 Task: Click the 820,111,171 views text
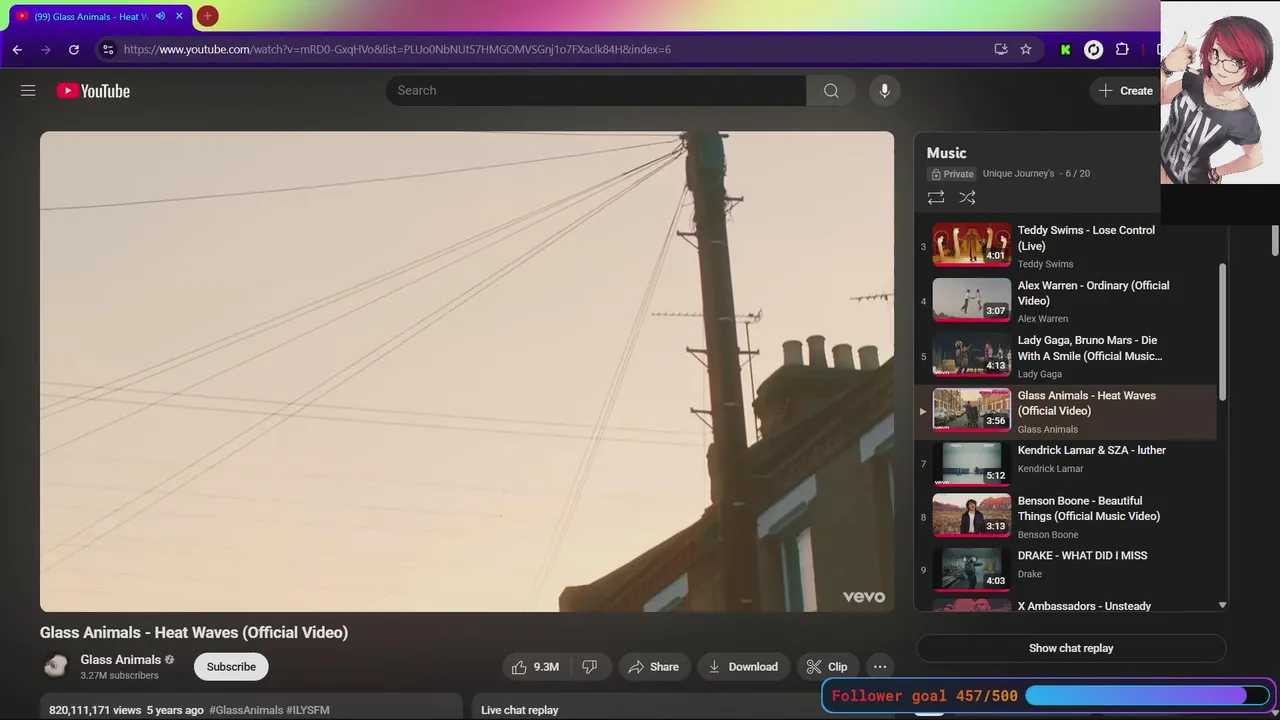tap(95, 710)
